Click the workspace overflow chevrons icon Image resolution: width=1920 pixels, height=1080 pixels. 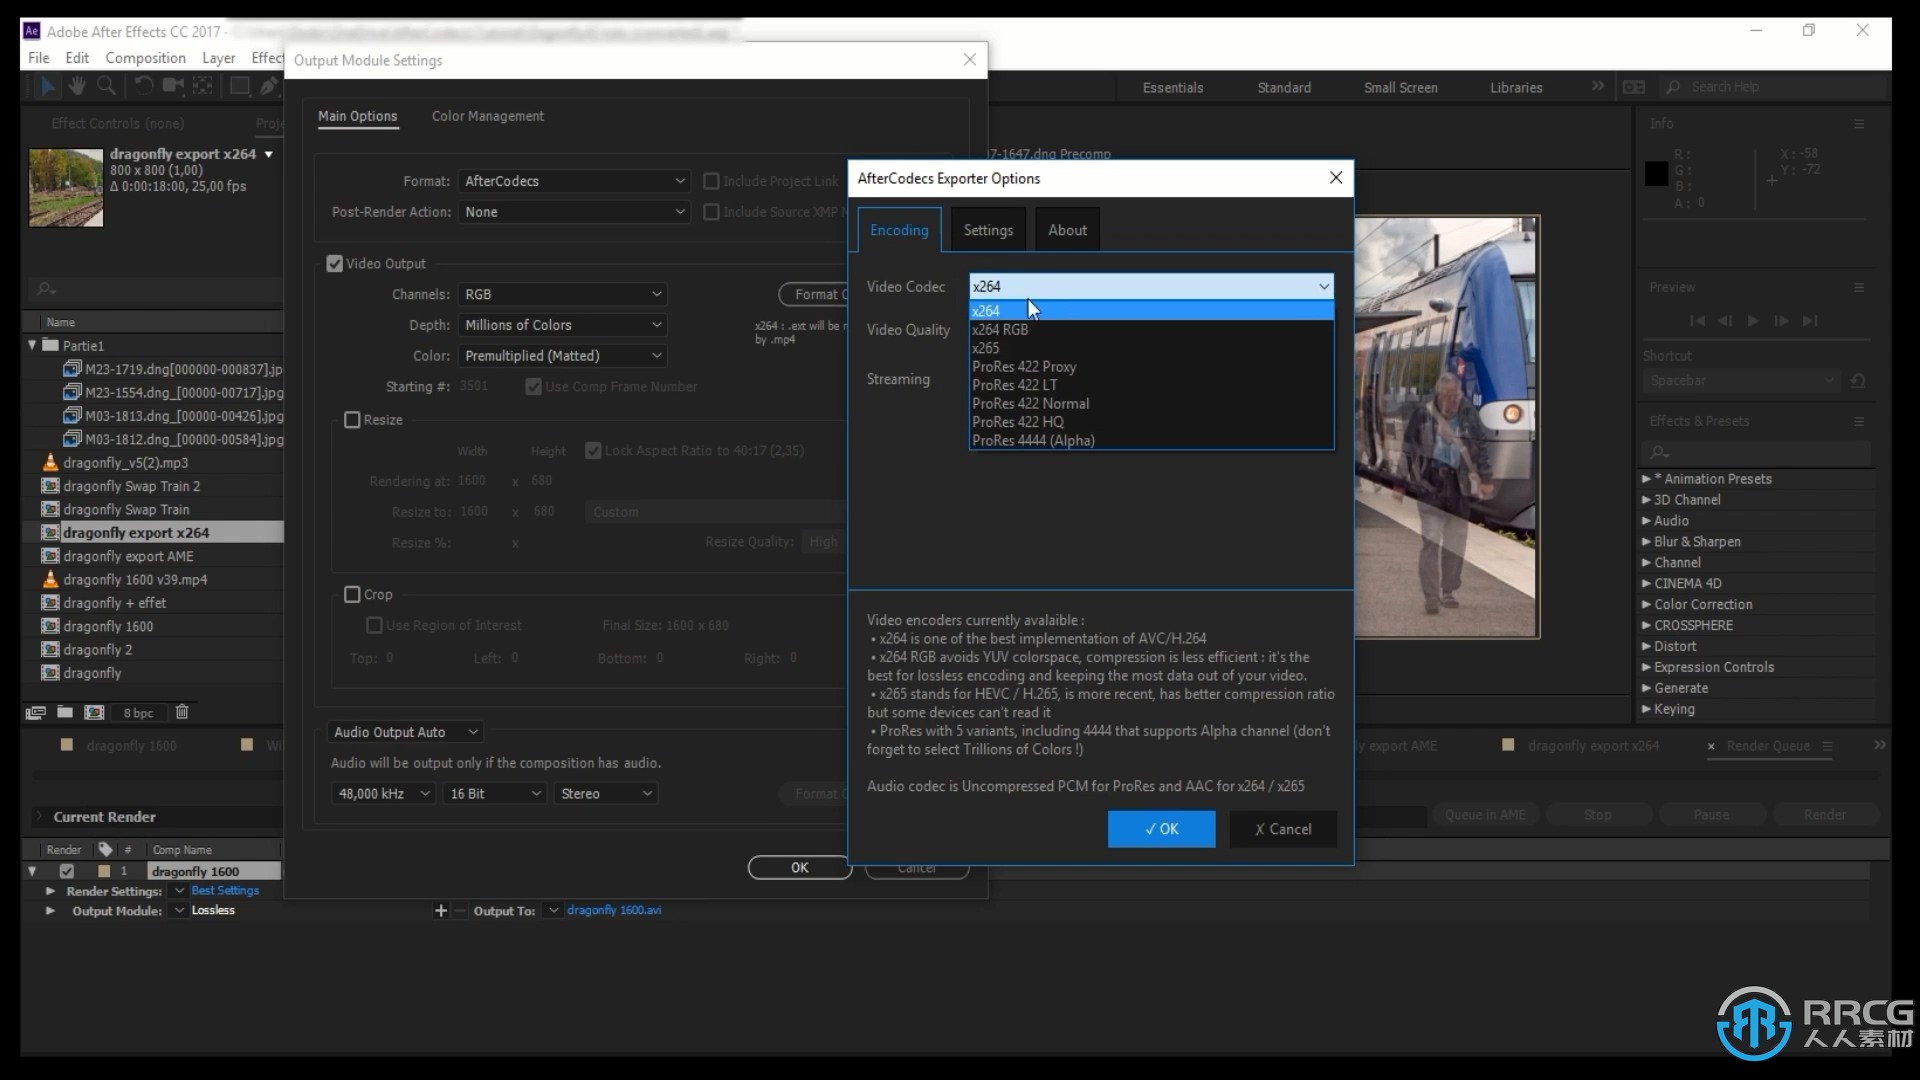click(x=1598, y=86)
